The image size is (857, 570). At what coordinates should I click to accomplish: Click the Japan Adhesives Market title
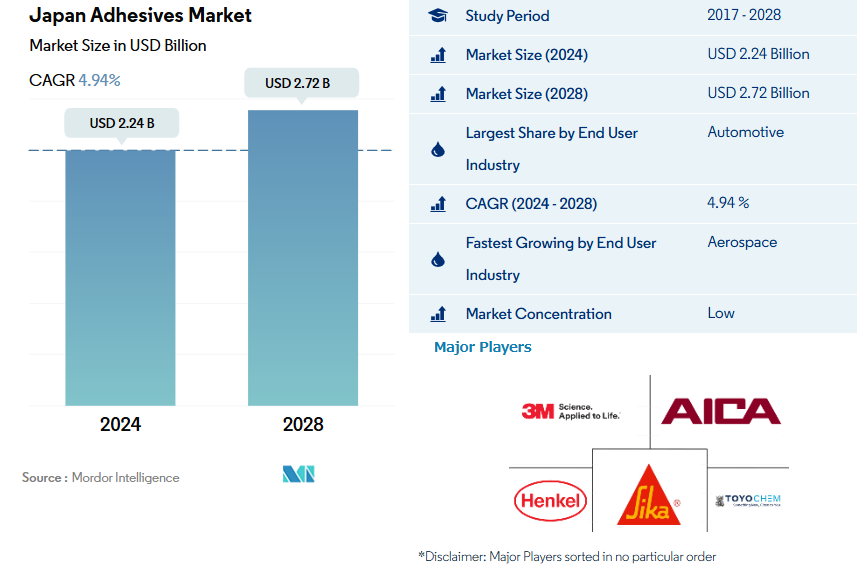(140, 16)
